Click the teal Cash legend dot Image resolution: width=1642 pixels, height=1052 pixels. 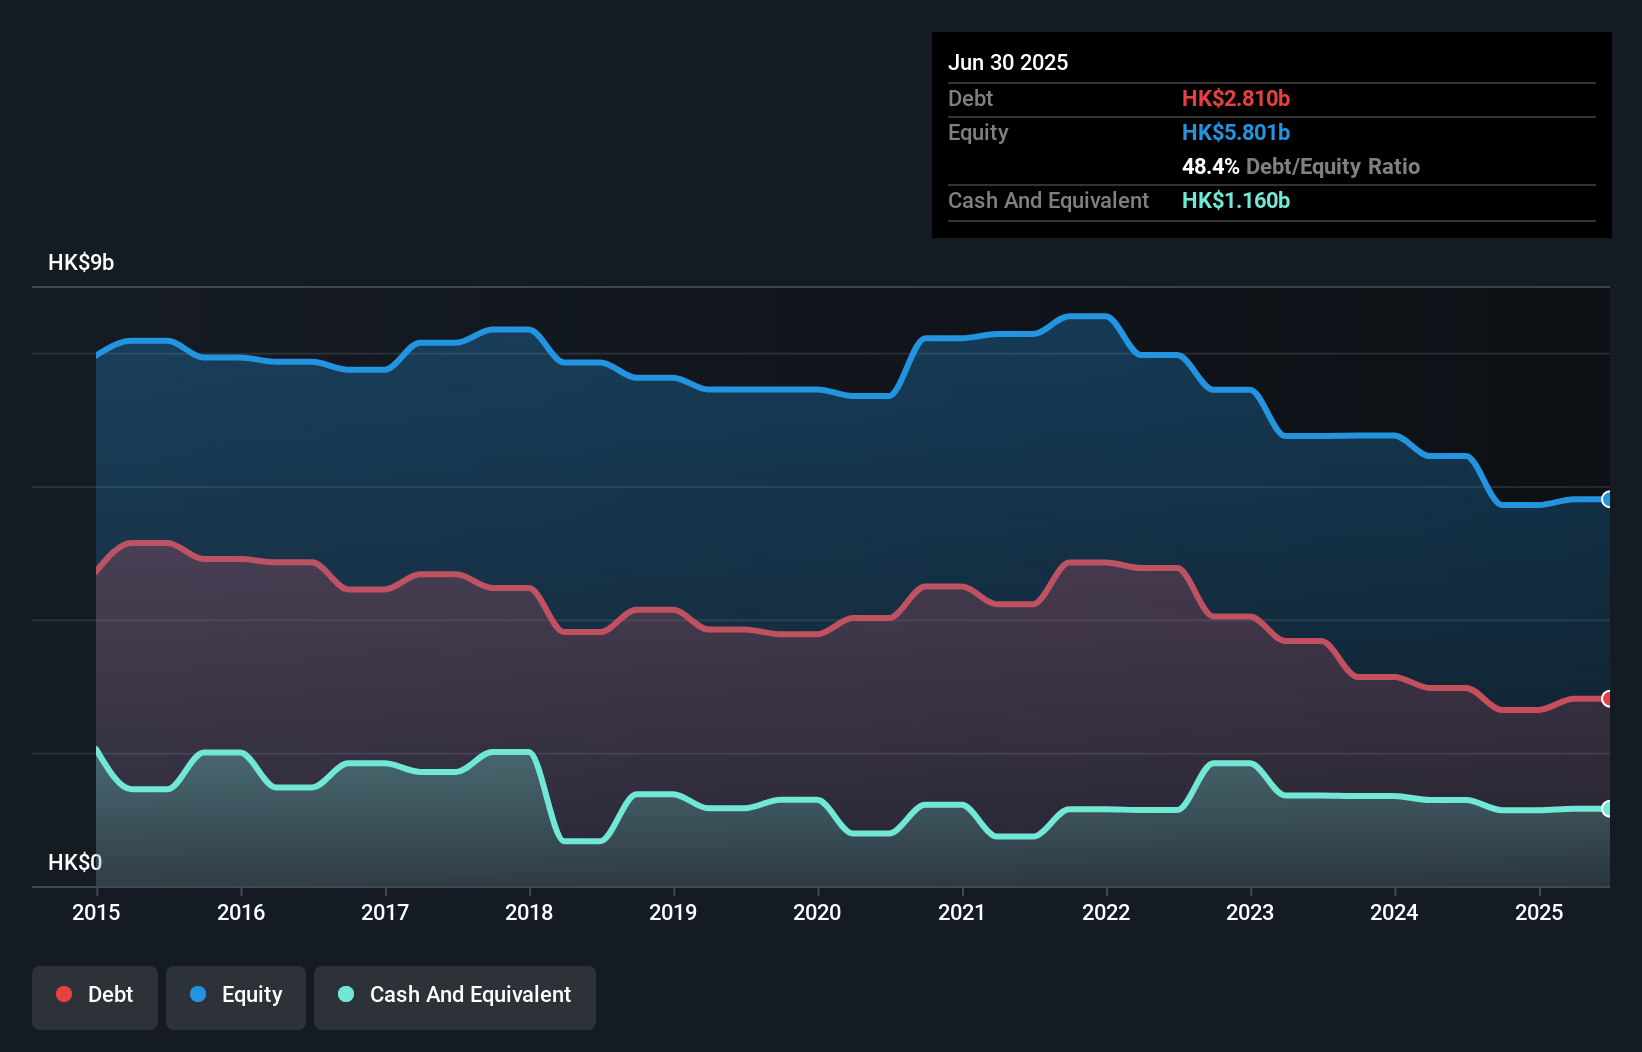click(x=346, y=995)
